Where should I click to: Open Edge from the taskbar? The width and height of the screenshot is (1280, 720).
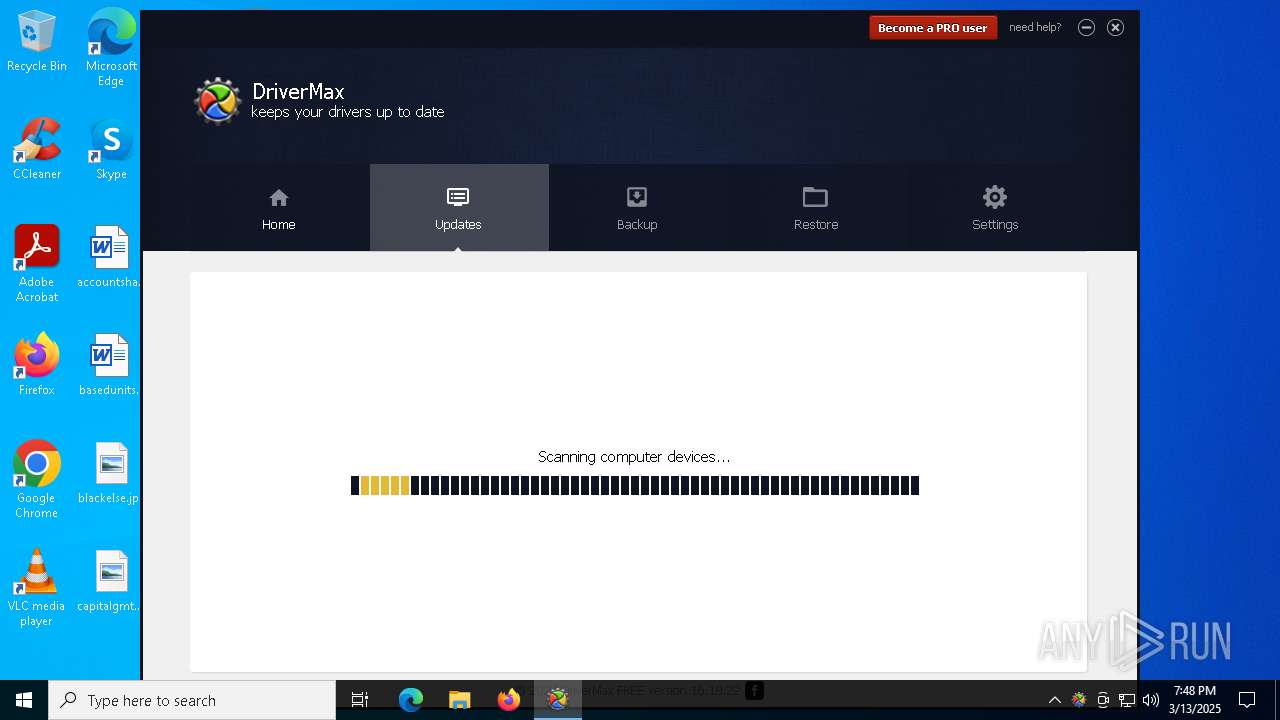point(411,700)
